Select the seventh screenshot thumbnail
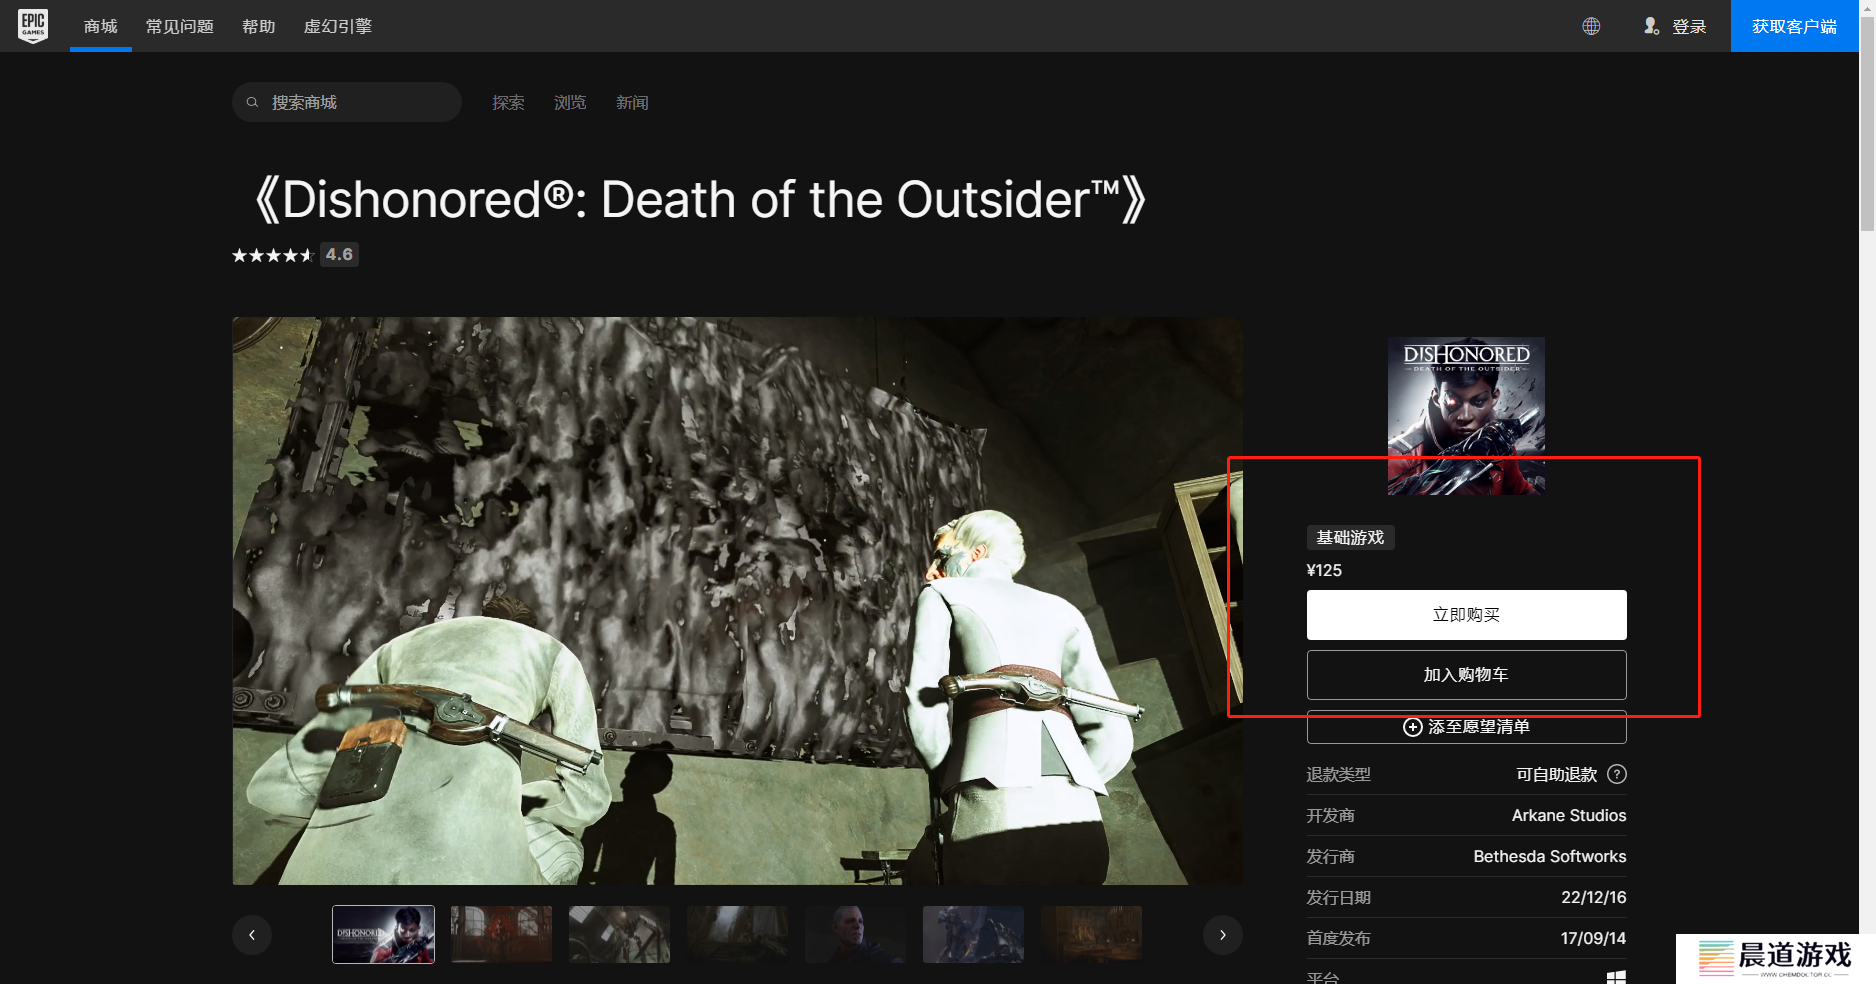Viewport: 1876px width, 984px height. point(1091,934)
